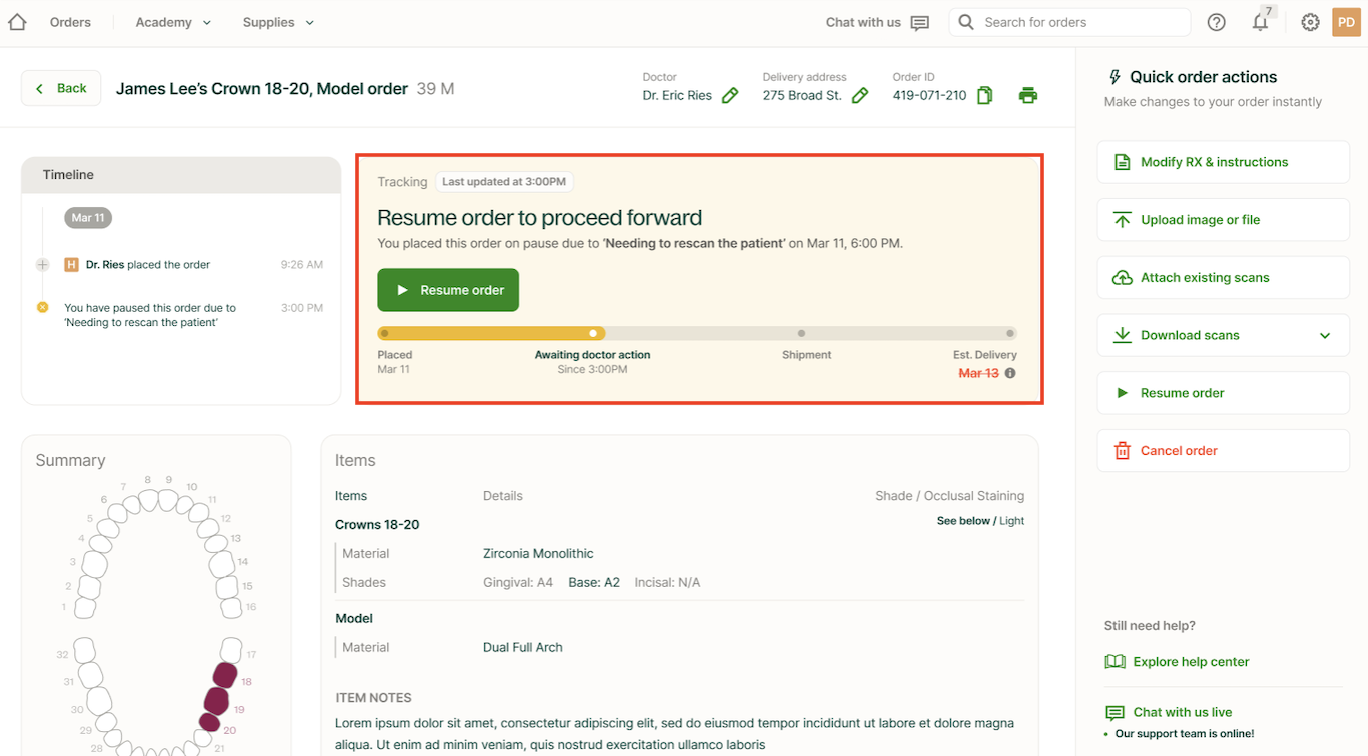Viewport: 1368px width, 756px height.
Task: Edit delivery address with the pencil icon
Action: tap(860, 96)
